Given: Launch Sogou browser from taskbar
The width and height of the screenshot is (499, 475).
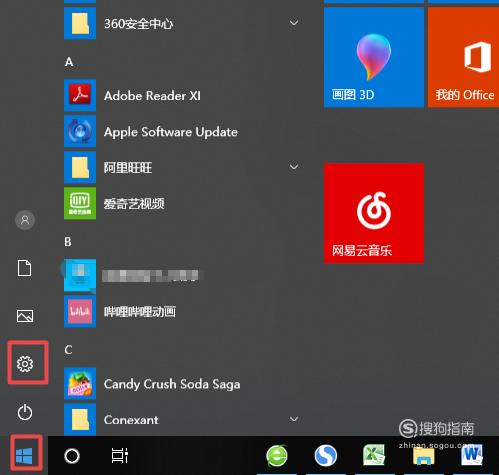Looking at the screenshot, I should pos(326,456).
